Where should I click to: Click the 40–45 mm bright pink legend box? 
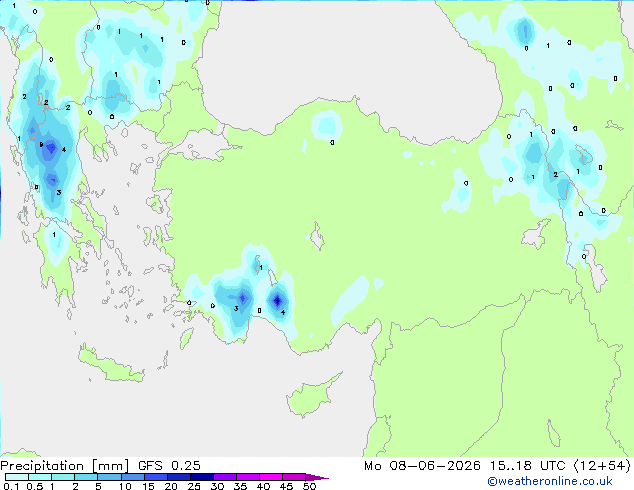(x=271, y=477)
